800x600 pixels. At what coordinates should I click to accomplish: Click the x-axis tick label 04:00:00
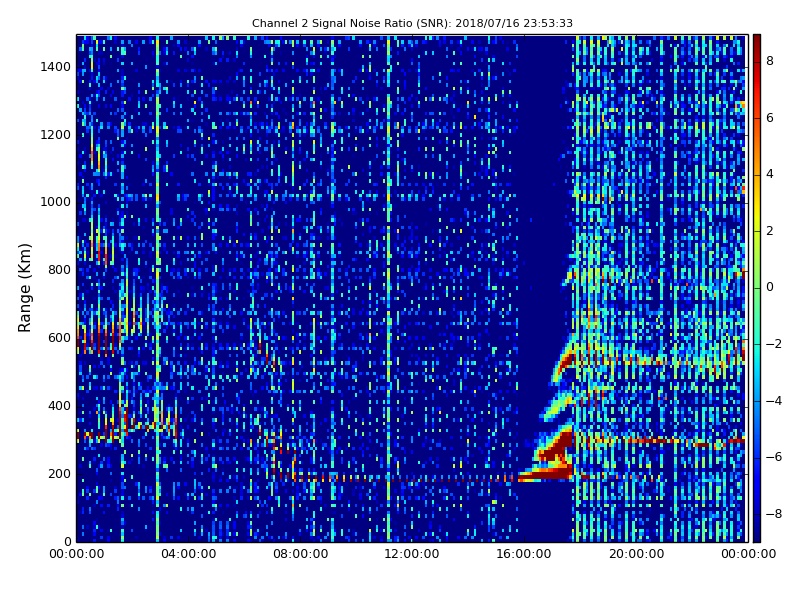(x=189, y=554)
